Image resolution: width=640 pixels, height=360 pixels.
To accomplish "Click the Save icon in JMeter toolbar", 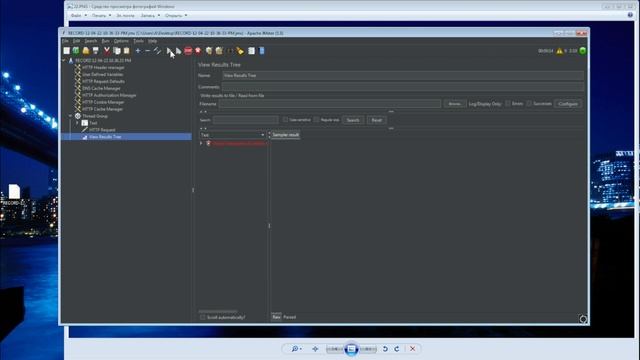I will (96, 51).
